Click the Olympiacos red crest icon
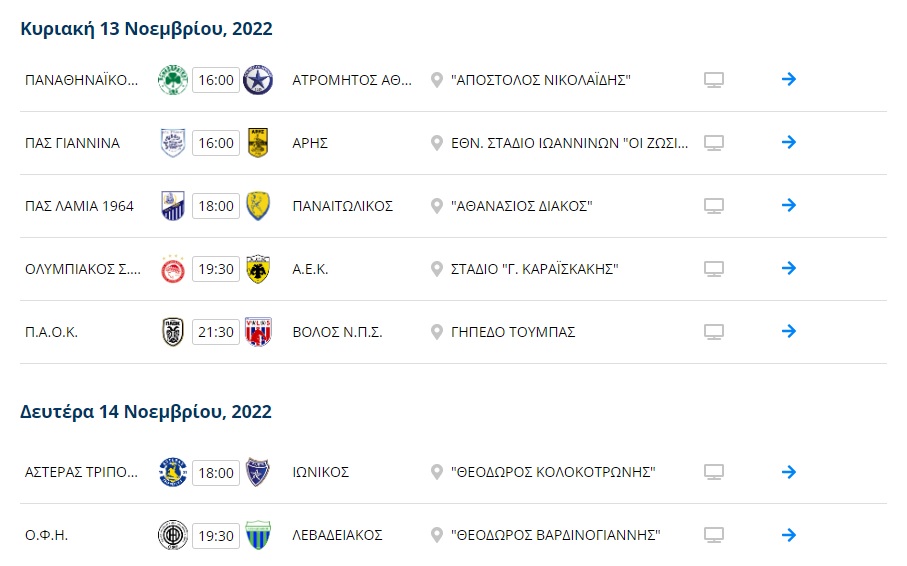Viewport: 907px width, 566px height. [173, 269]
